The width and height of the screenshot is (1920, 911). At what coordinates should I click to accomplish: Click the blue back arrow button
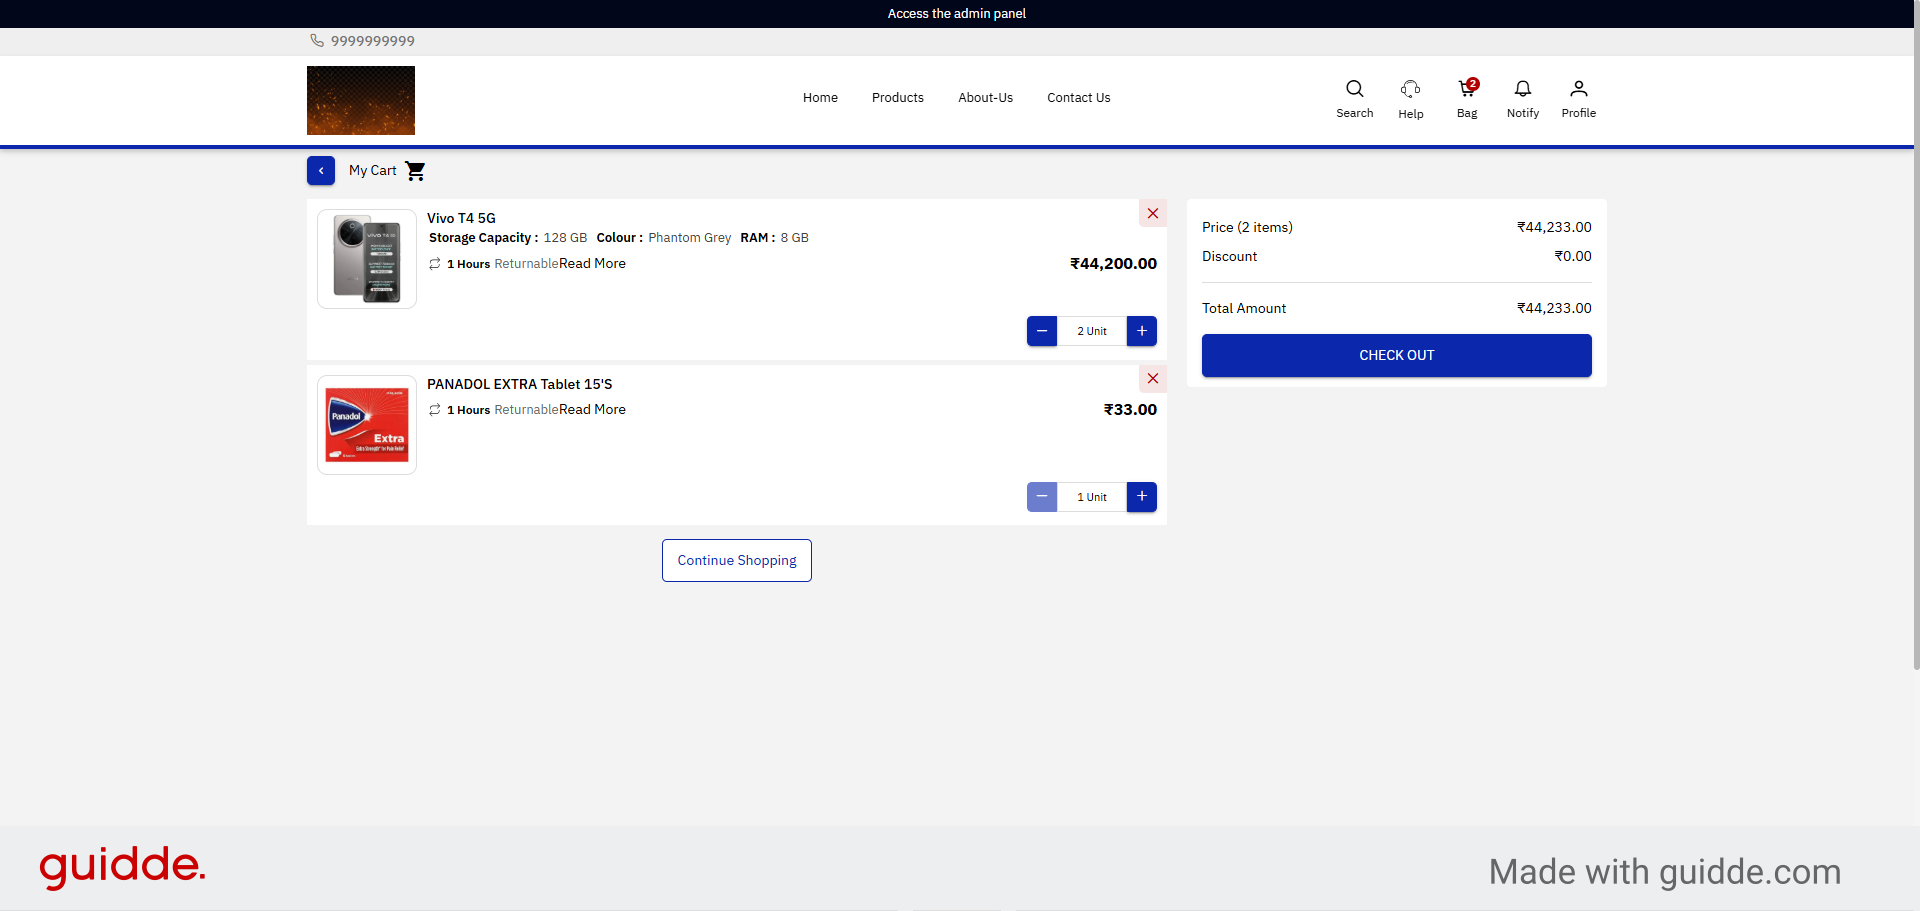tap(321, 171)
